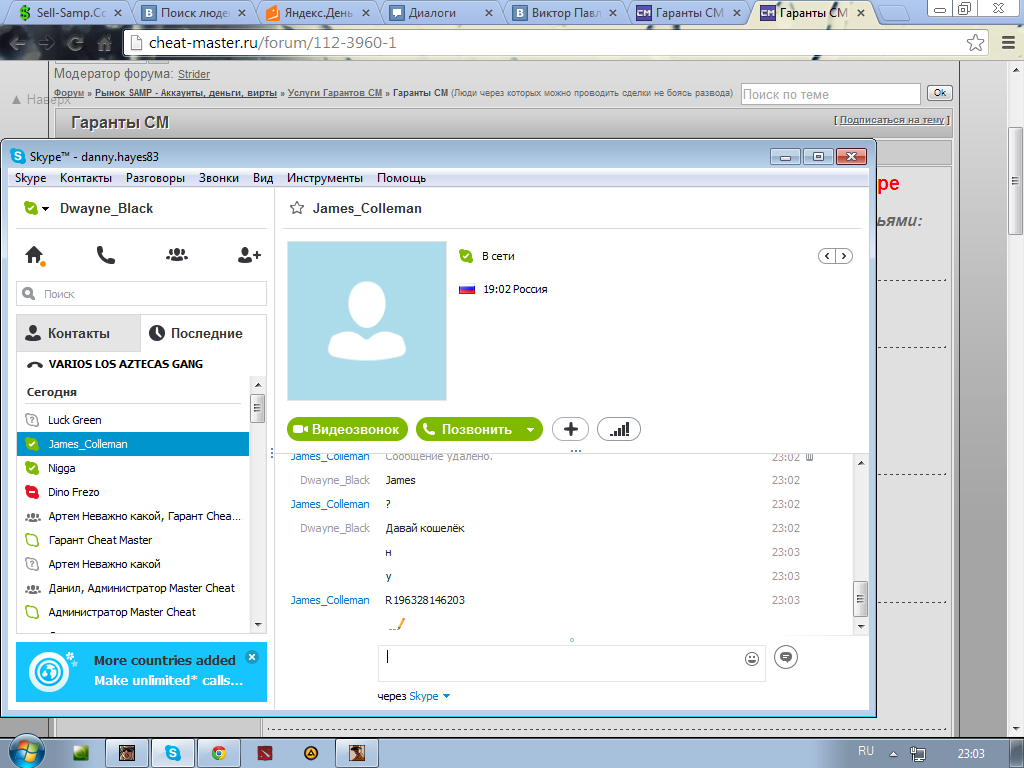Select contact Артем Неважно какой
This screenshot has width=1024, height=768.
coord(133,564)
